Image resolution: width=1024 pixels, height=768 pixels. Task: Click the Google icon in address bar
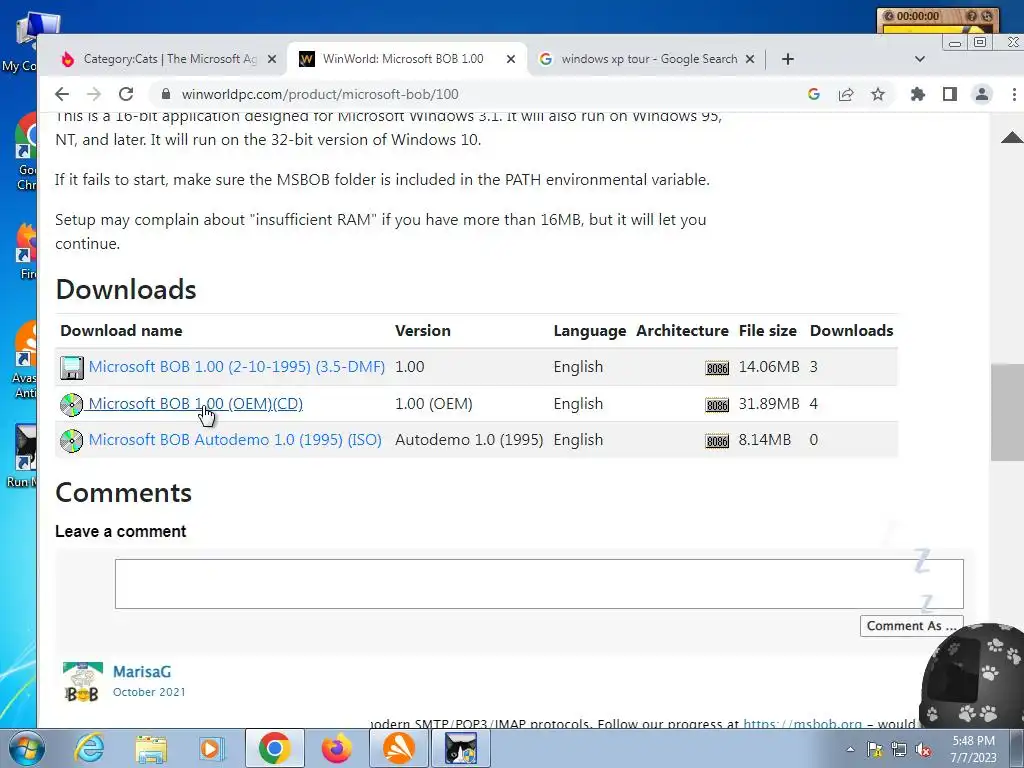click(814, 94)
